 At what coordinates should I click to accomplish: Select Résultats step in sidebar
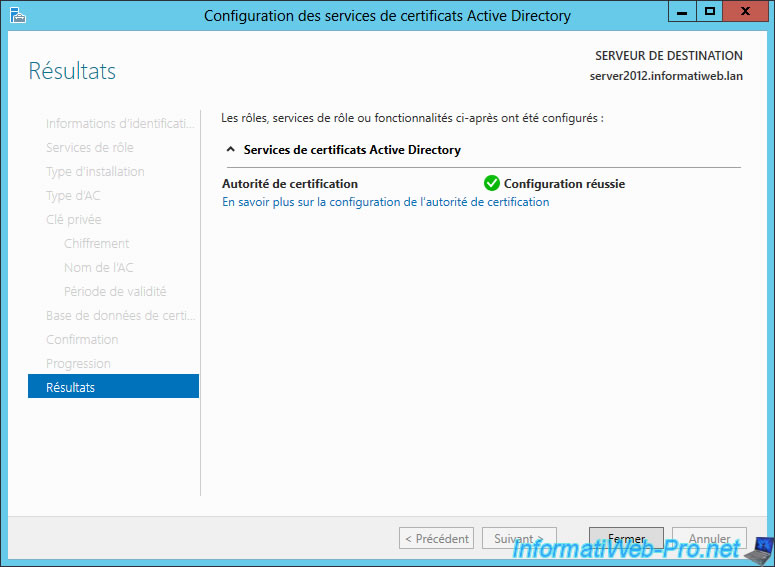point(113,387)
